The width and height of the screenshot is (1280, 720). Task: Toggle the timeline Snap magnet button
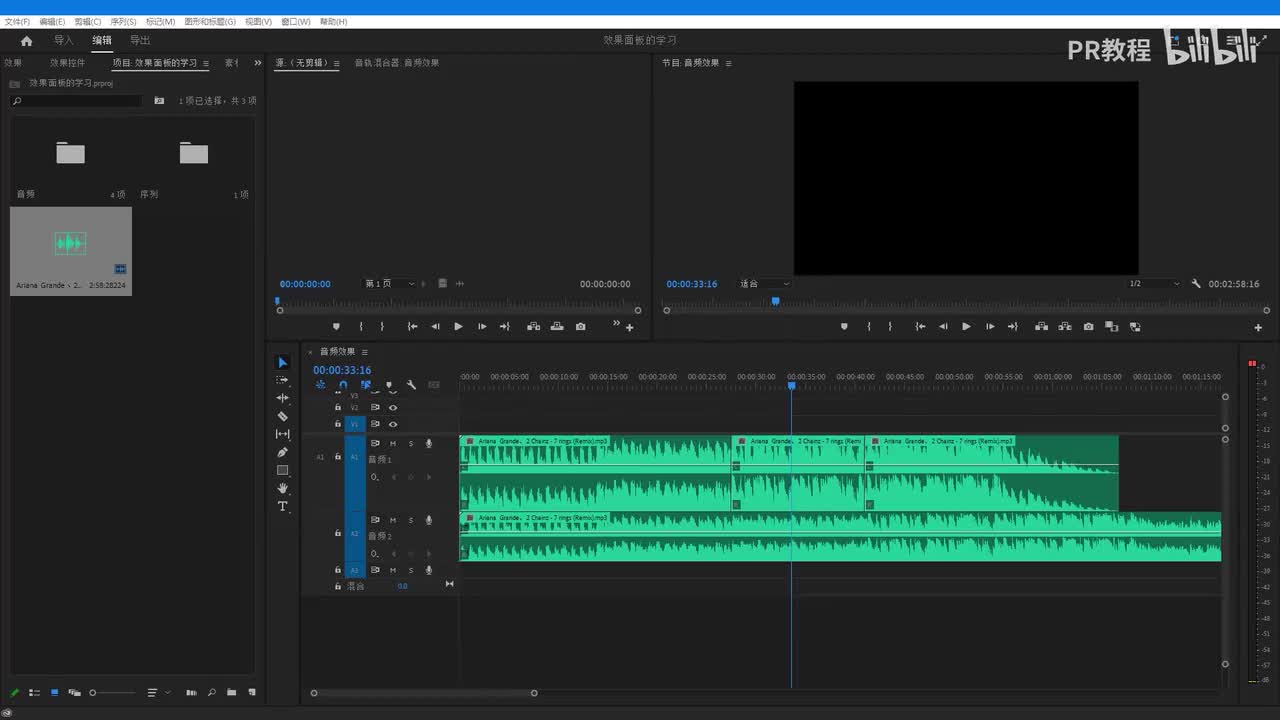pos(343,385)
